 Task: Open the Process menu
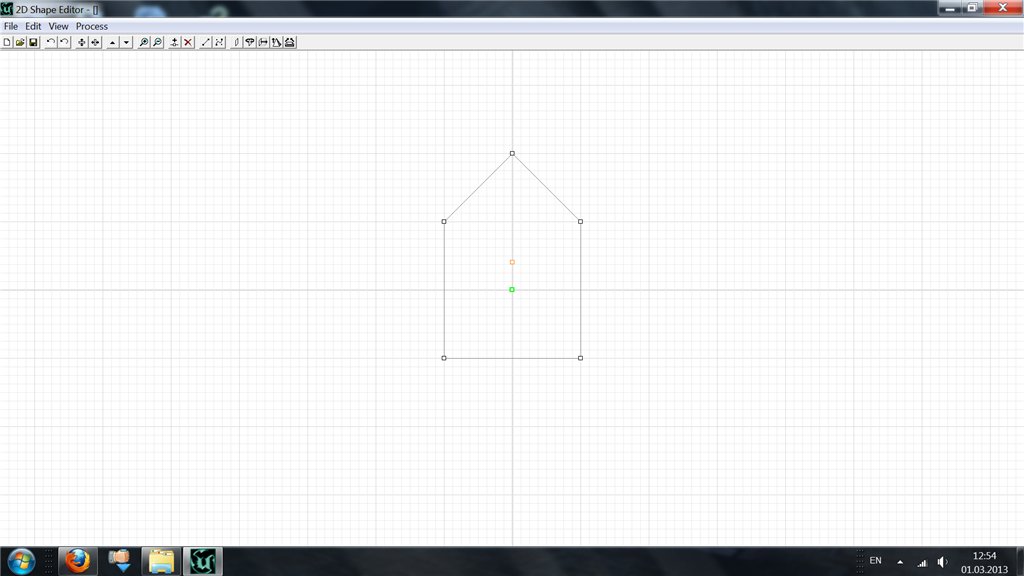[x=91, y=26]
